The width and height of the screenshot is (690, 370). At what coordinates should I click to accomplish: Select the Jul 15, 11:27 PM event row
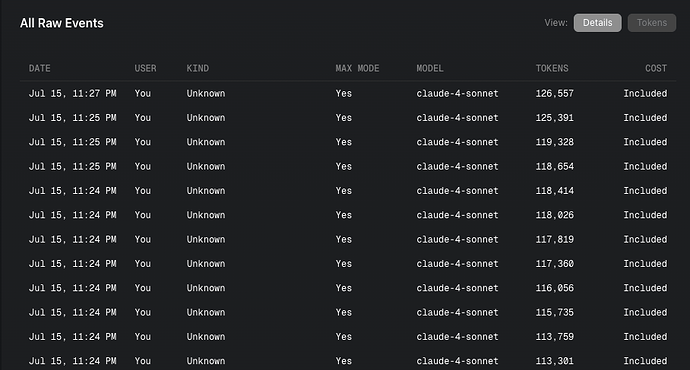click(x=348, y=93)
